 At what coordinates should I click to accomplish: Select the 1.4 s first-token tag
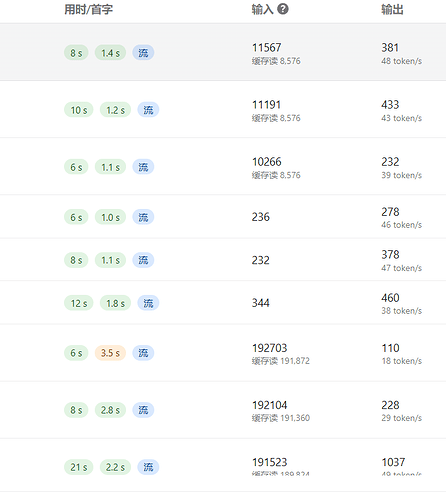(110, 53)
